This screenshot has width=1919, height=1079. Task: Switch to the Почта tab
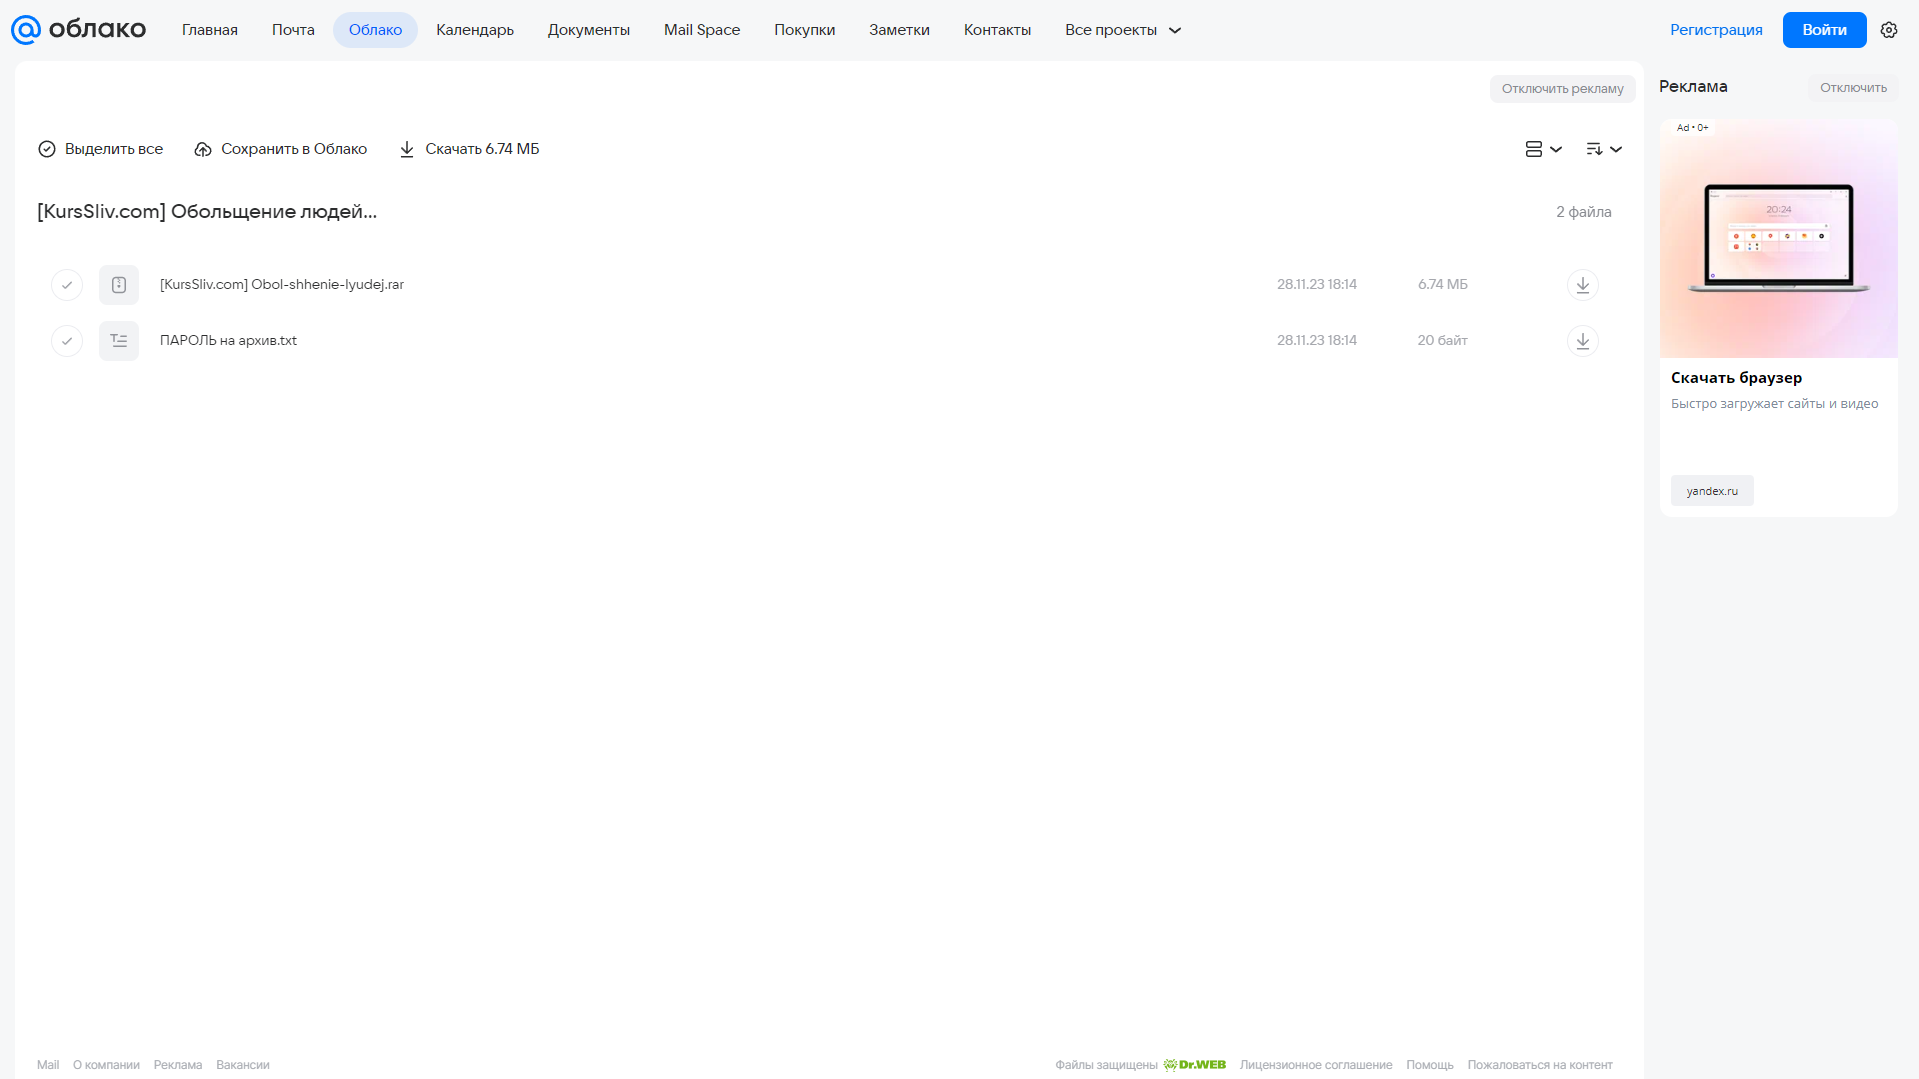(293, 30)
